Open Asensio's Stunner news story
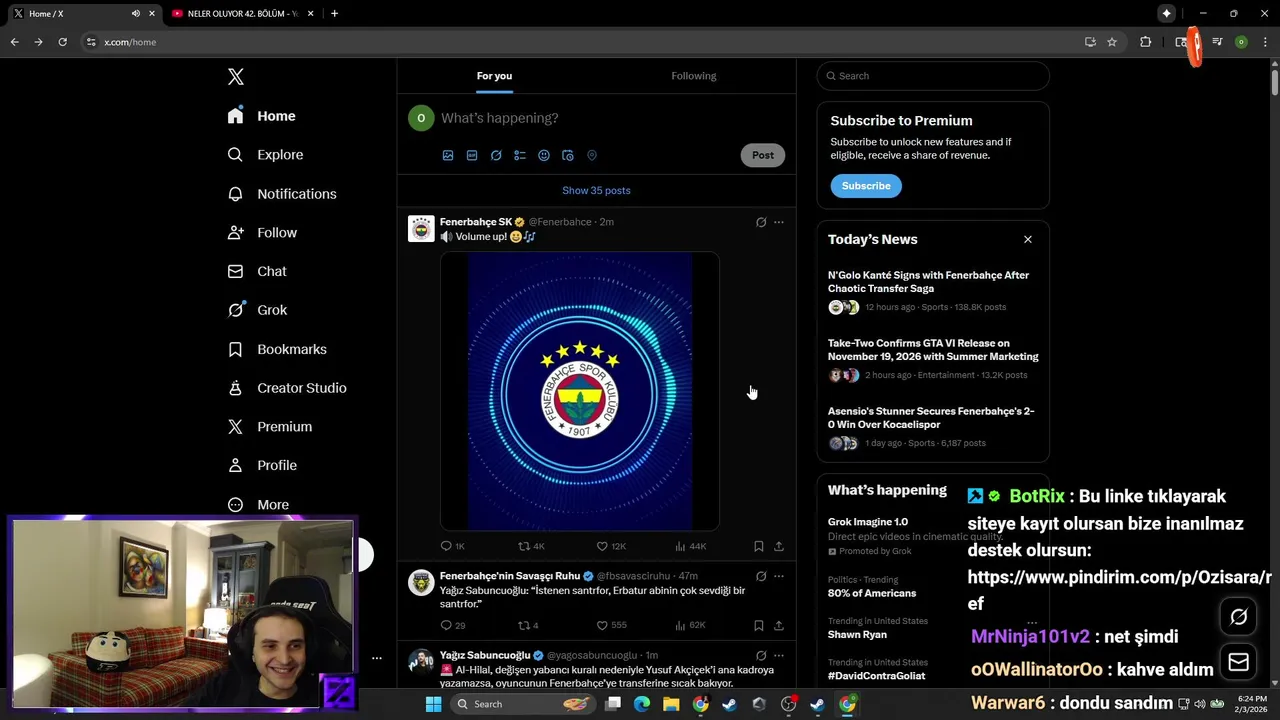 (x=933, y=427)
